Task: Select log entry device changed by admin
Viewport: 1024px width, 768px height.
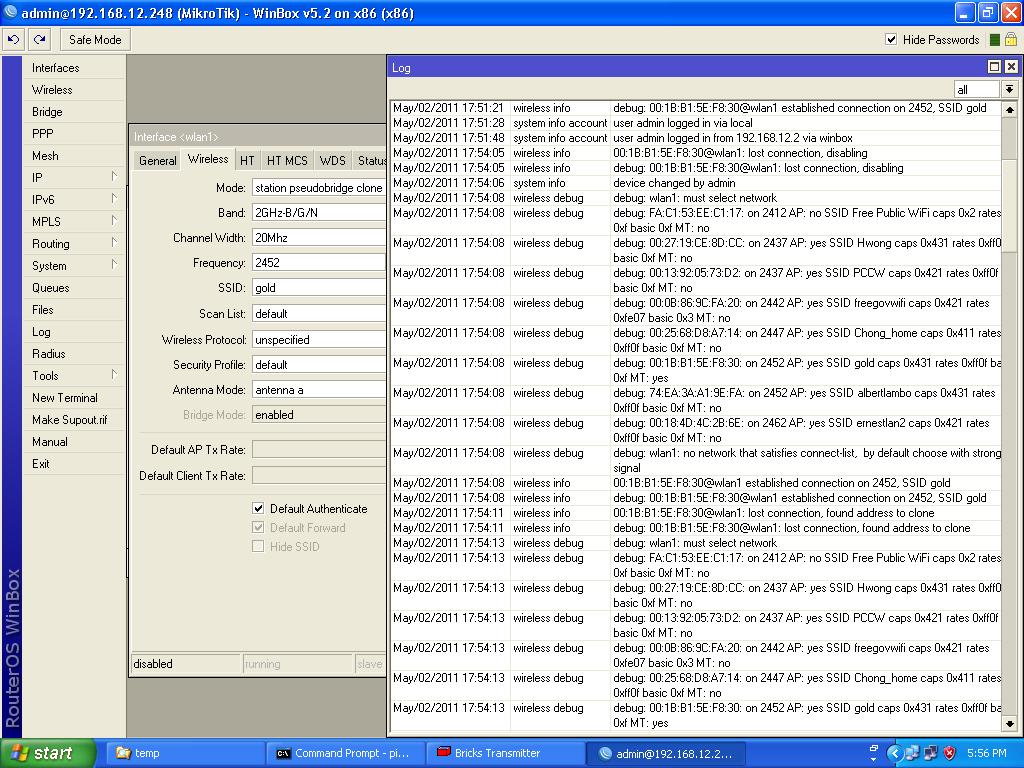Action: [696, 184]
